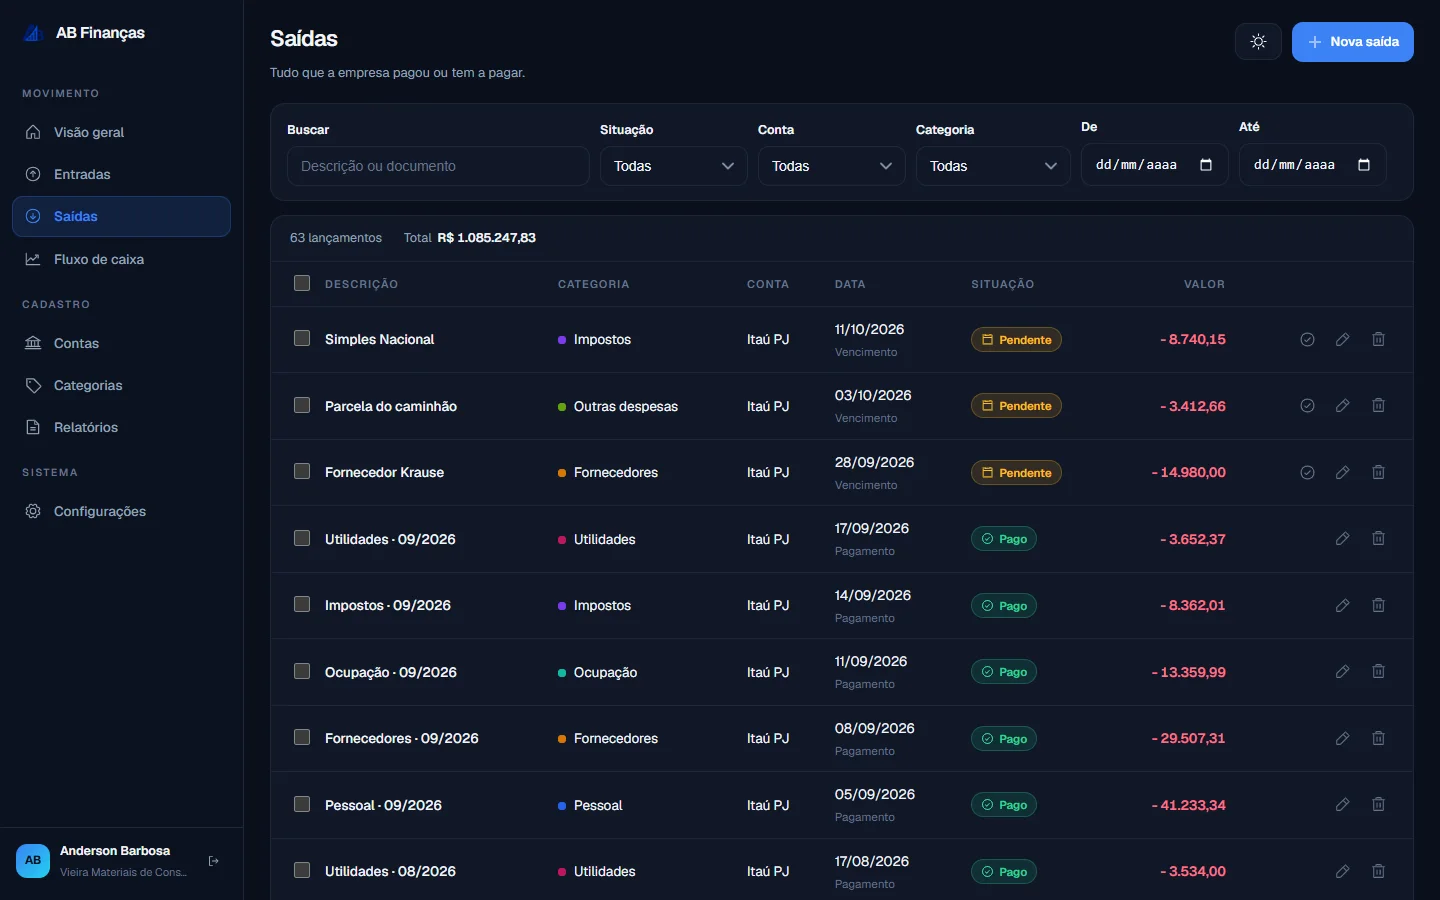
Task: Click the Pendente badge of Simples Nacional
Action: click(1016, 340)
